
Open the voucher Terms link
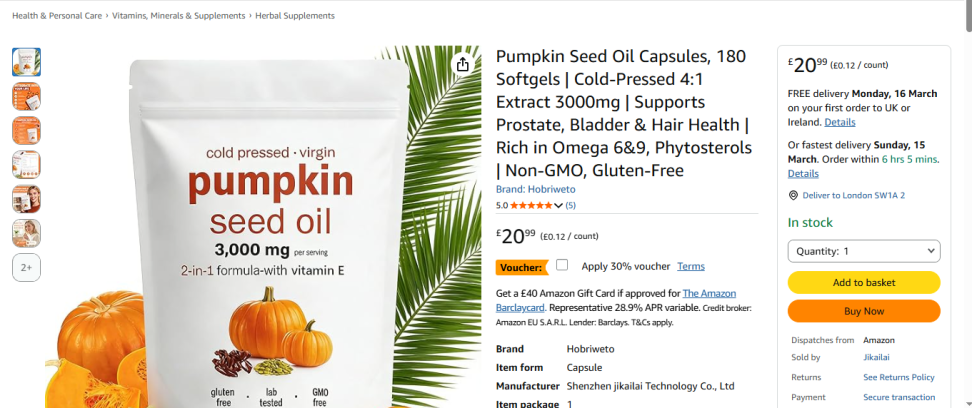[x=691, y=266]
